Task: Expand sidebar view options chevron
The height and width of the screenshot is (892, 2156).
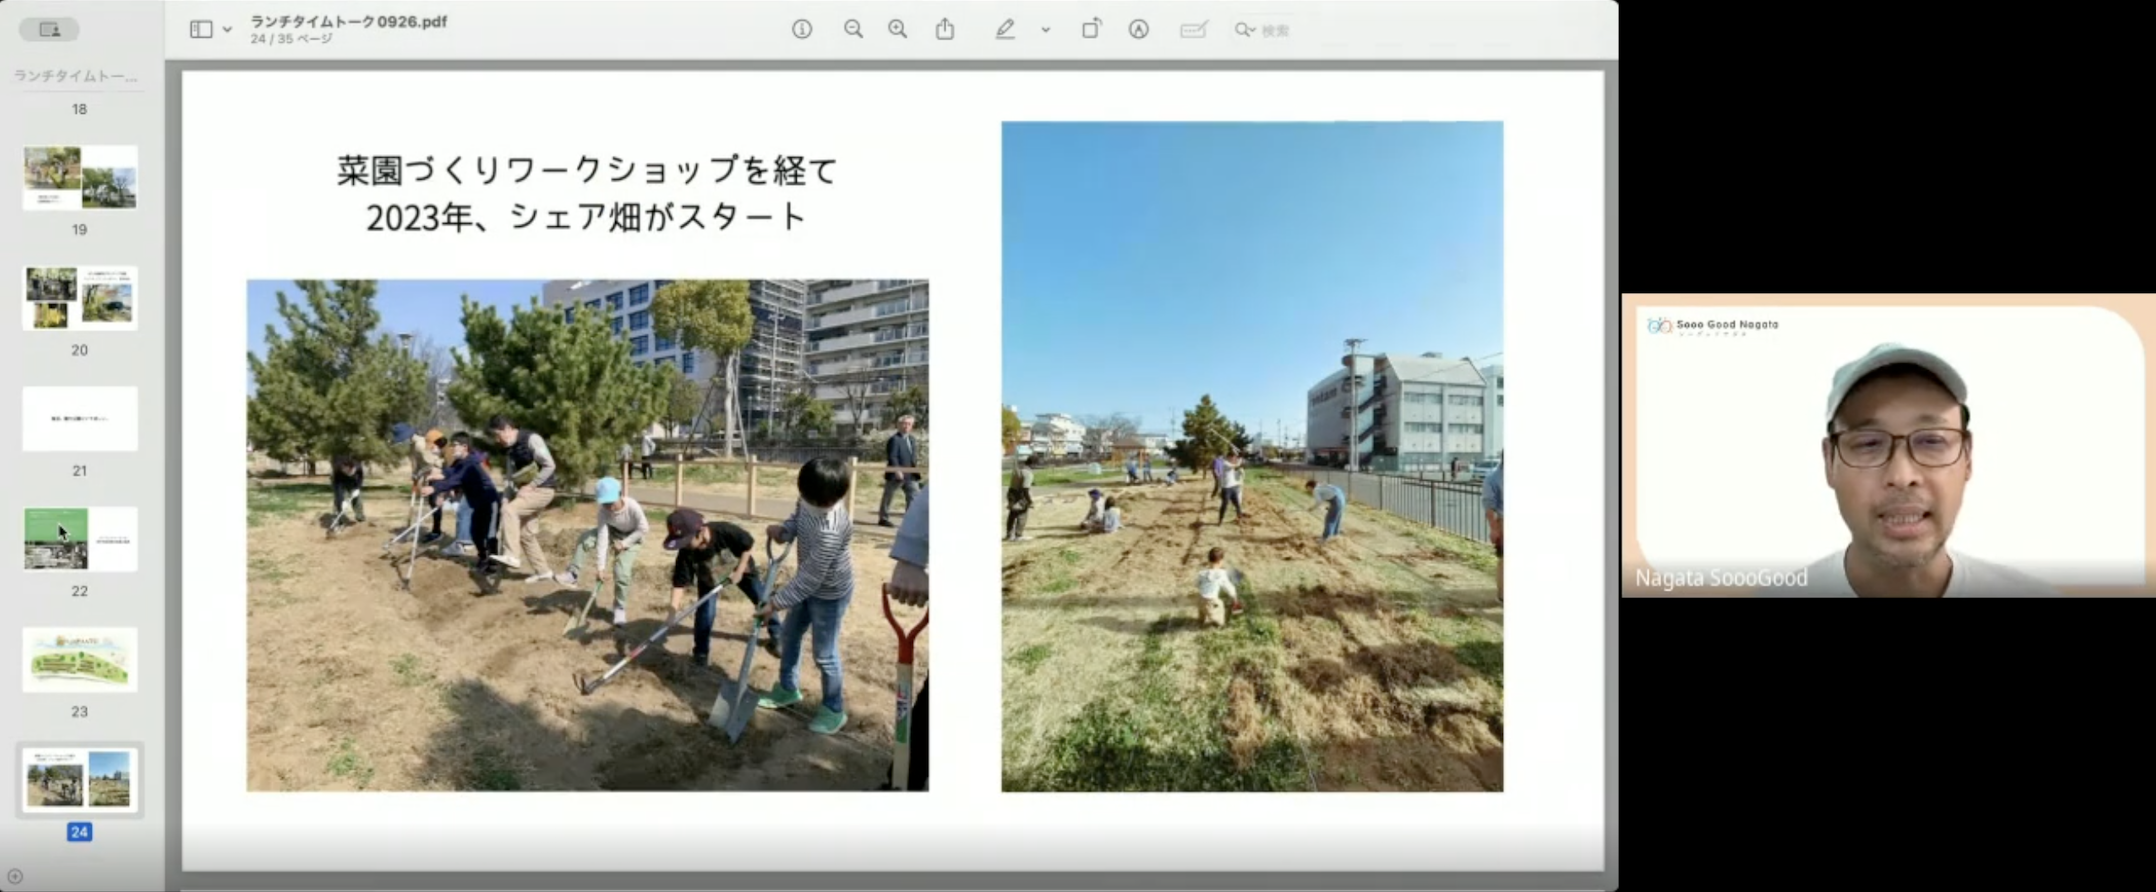Action: [228, 30]
